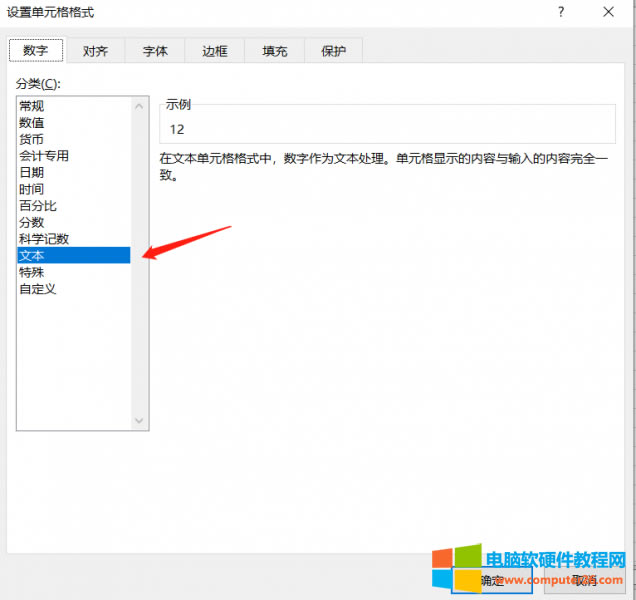
Task: Switch to the 对齐 tab
Action: [95, 51]
